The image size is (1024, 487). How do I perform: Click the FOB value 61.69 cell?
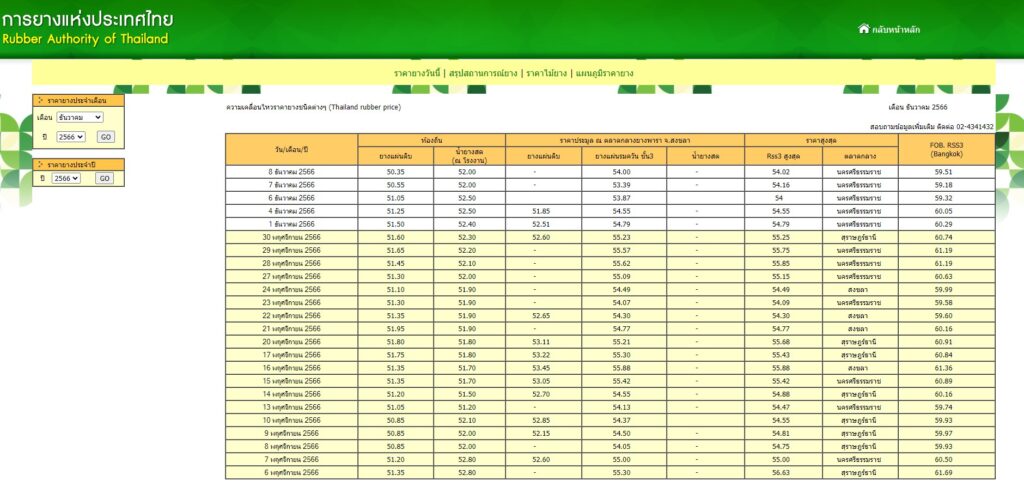click(945, 472)
